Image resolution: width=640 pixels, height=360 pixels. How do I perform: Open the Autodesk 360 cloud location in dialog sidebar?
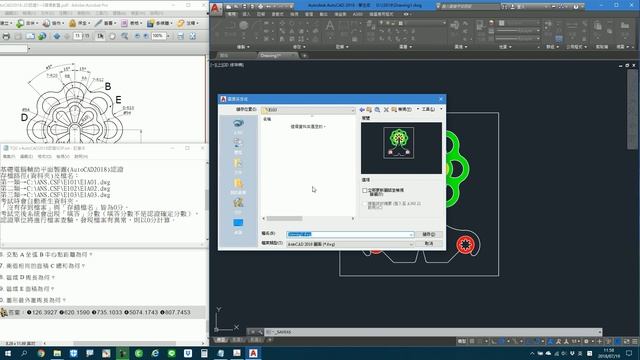coord(238,126)
